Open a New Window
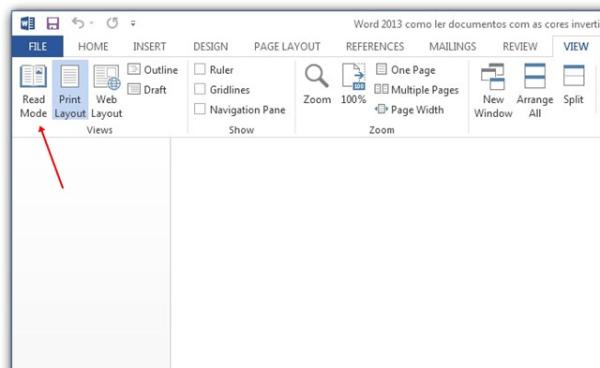Image resolution: width=600 pixels, height=368 pixels. pyautogui.click(x=493, y=91)
